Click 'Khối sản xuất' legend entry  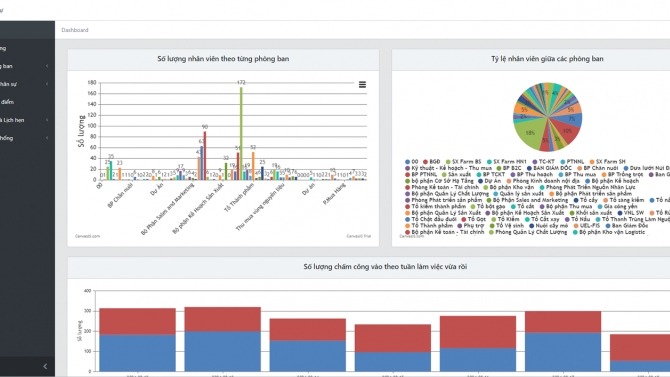pos(591,213)
